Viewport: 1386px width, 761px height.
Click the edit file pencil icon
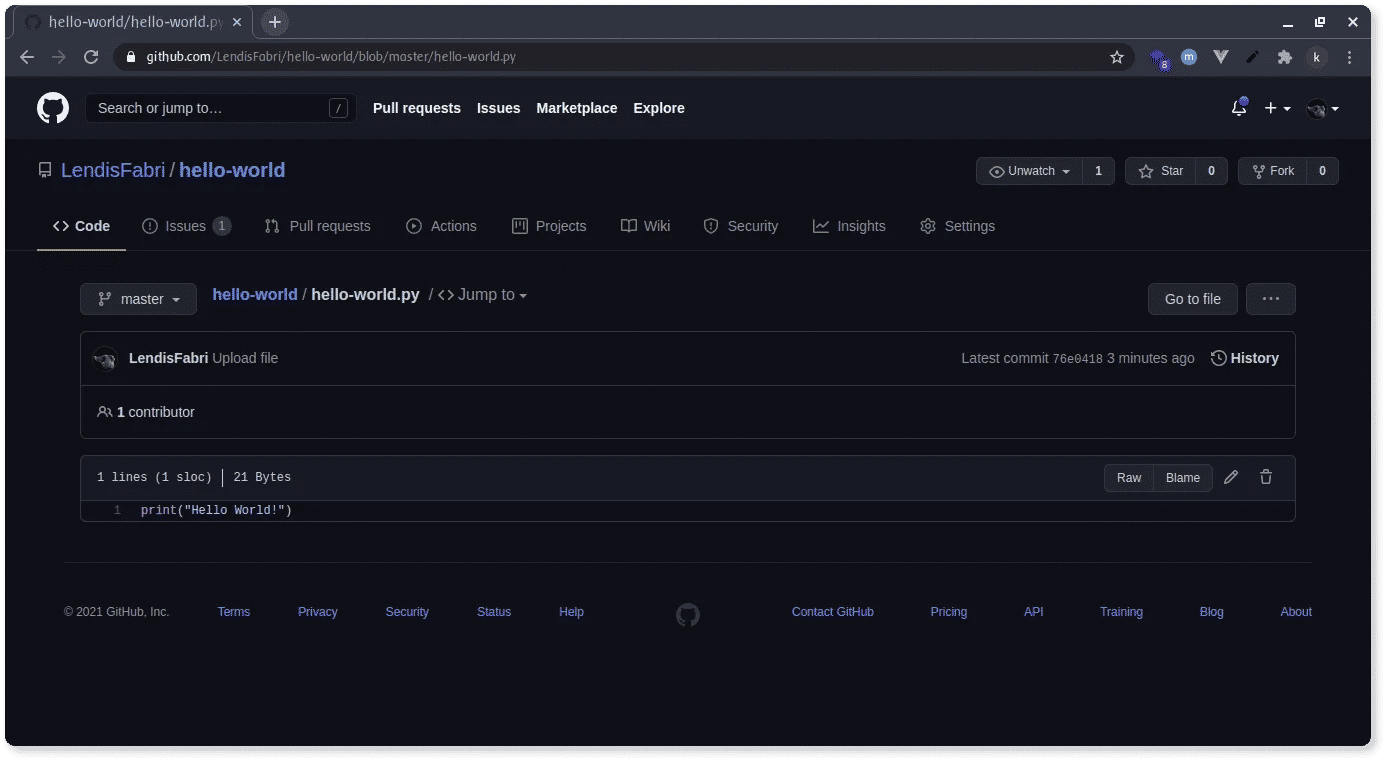point(1231,477)
